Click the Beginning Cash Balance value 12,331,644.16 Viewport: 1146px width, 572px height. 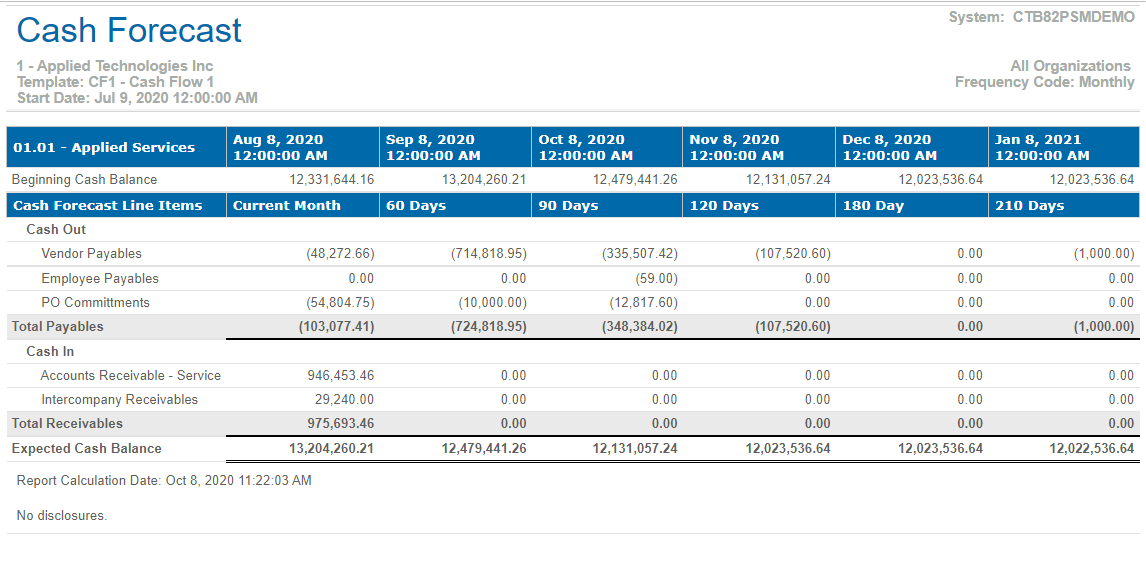point(332,180)
